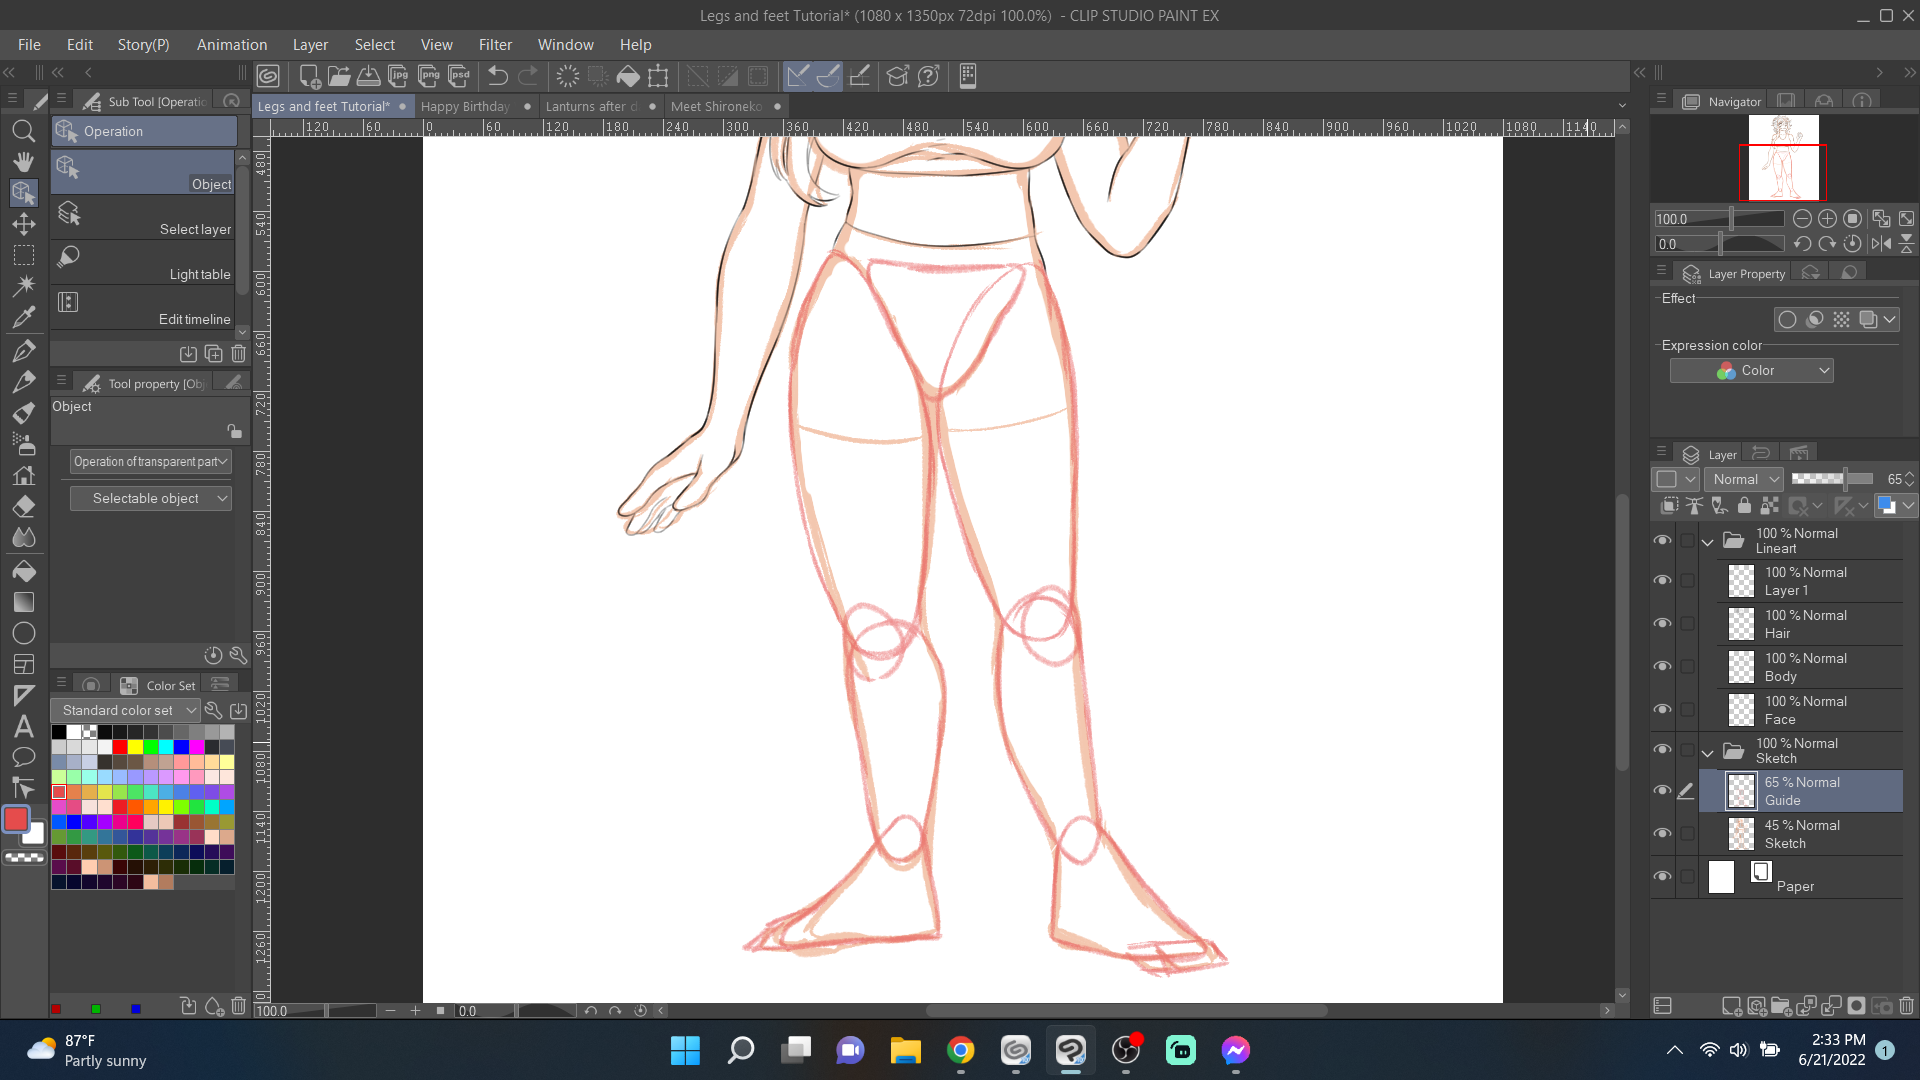Viewport: 1920px width, 1080px height.
Task: Click the Save icon in command bar
Action: click(368, 76)
